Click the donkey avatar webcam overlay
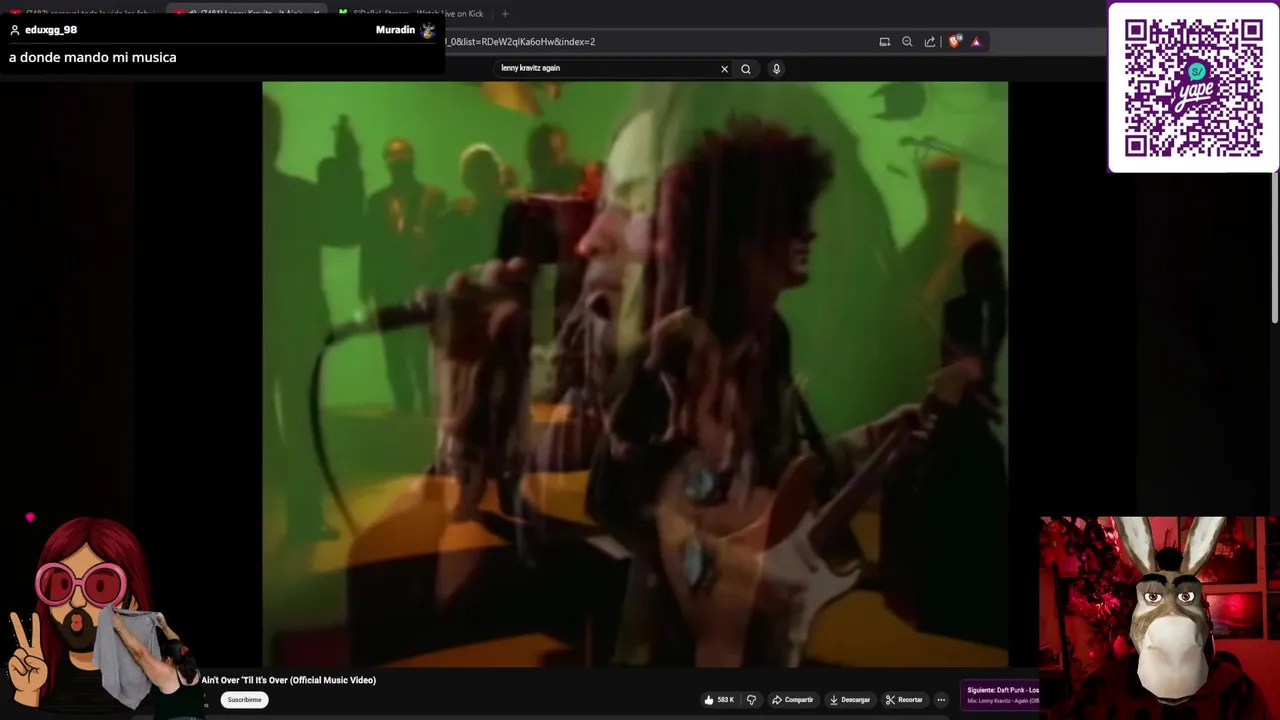Screen dimensions: 1280x720 click(x=1159, y=617)
